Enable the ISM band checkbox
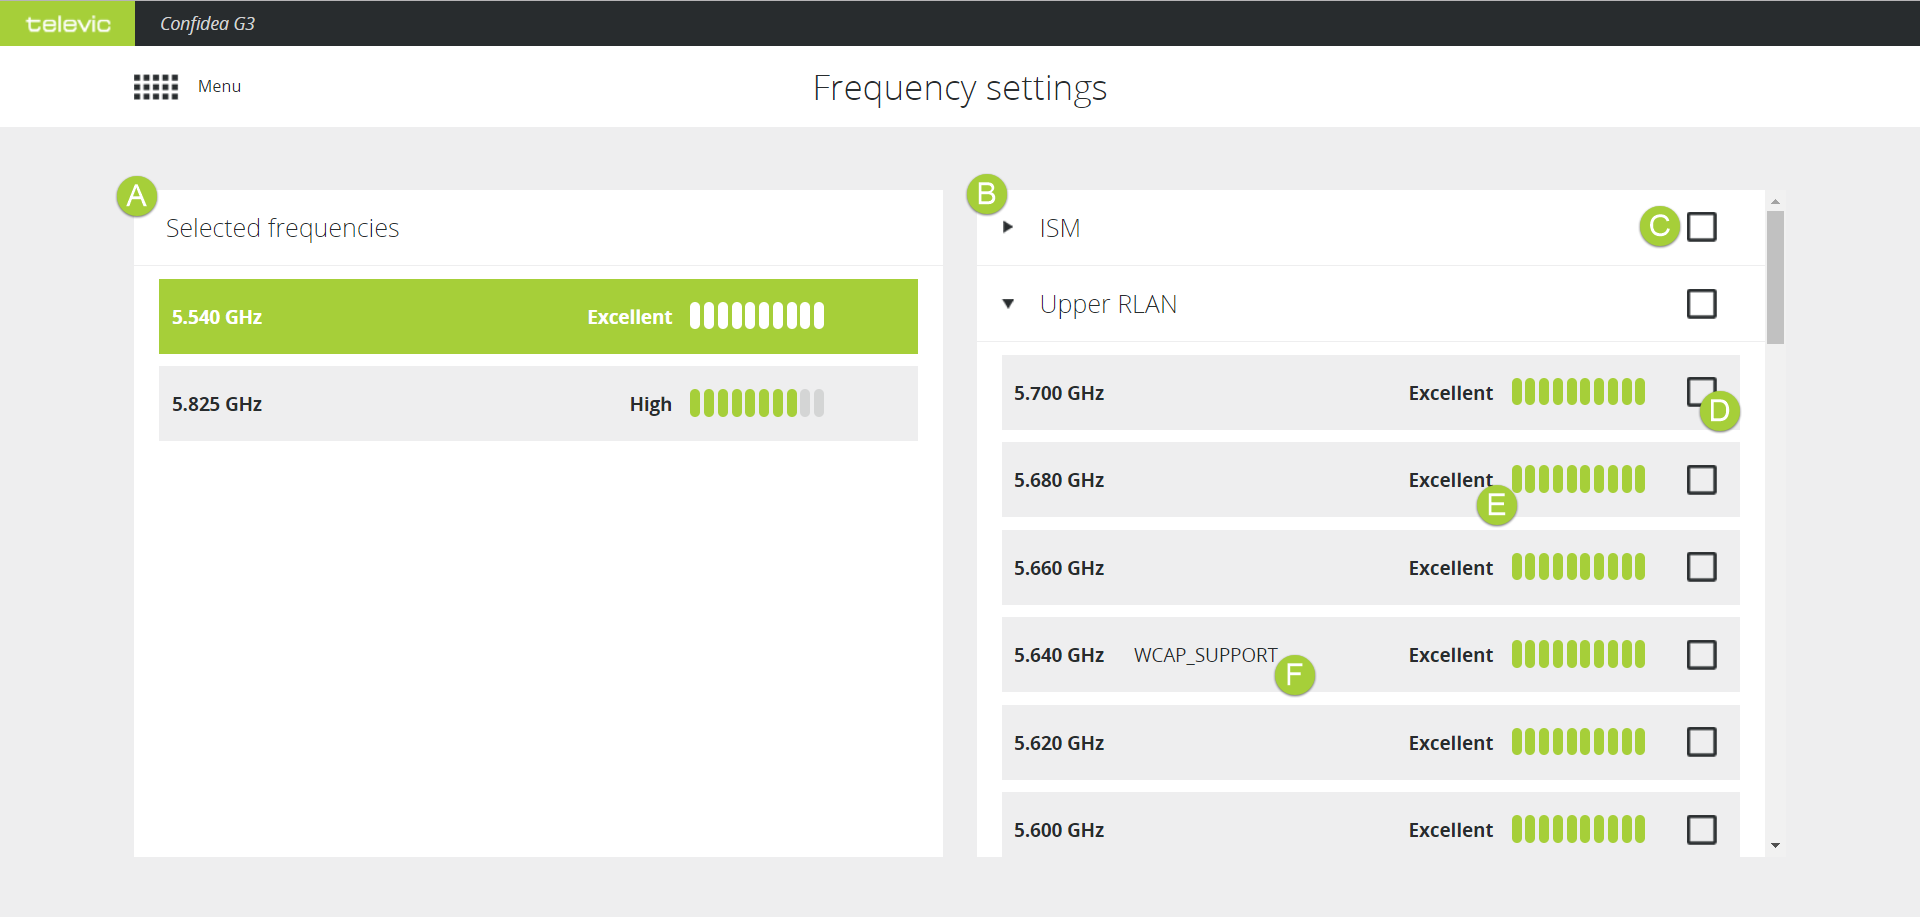Image resolution: width=1920 pixels, height=917 pixels. (1701, 227)
